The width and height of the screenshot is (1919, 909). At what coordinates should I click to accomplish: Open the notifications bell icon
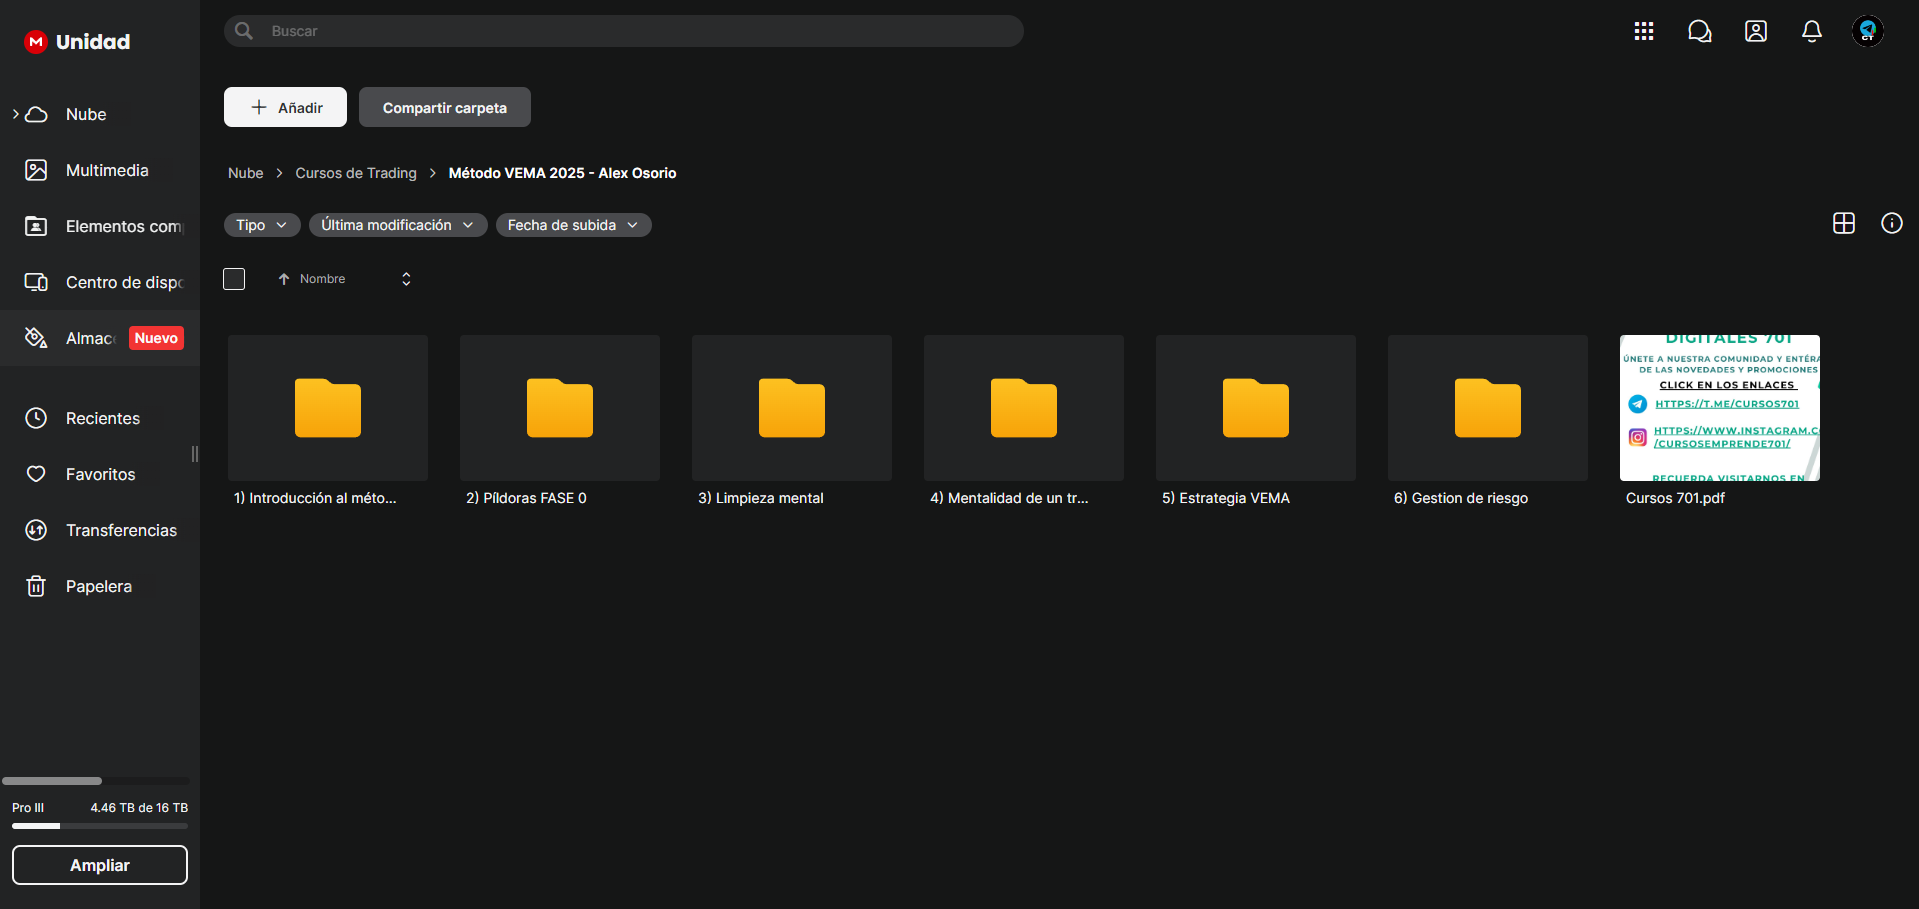click(x=1812, y=31)
